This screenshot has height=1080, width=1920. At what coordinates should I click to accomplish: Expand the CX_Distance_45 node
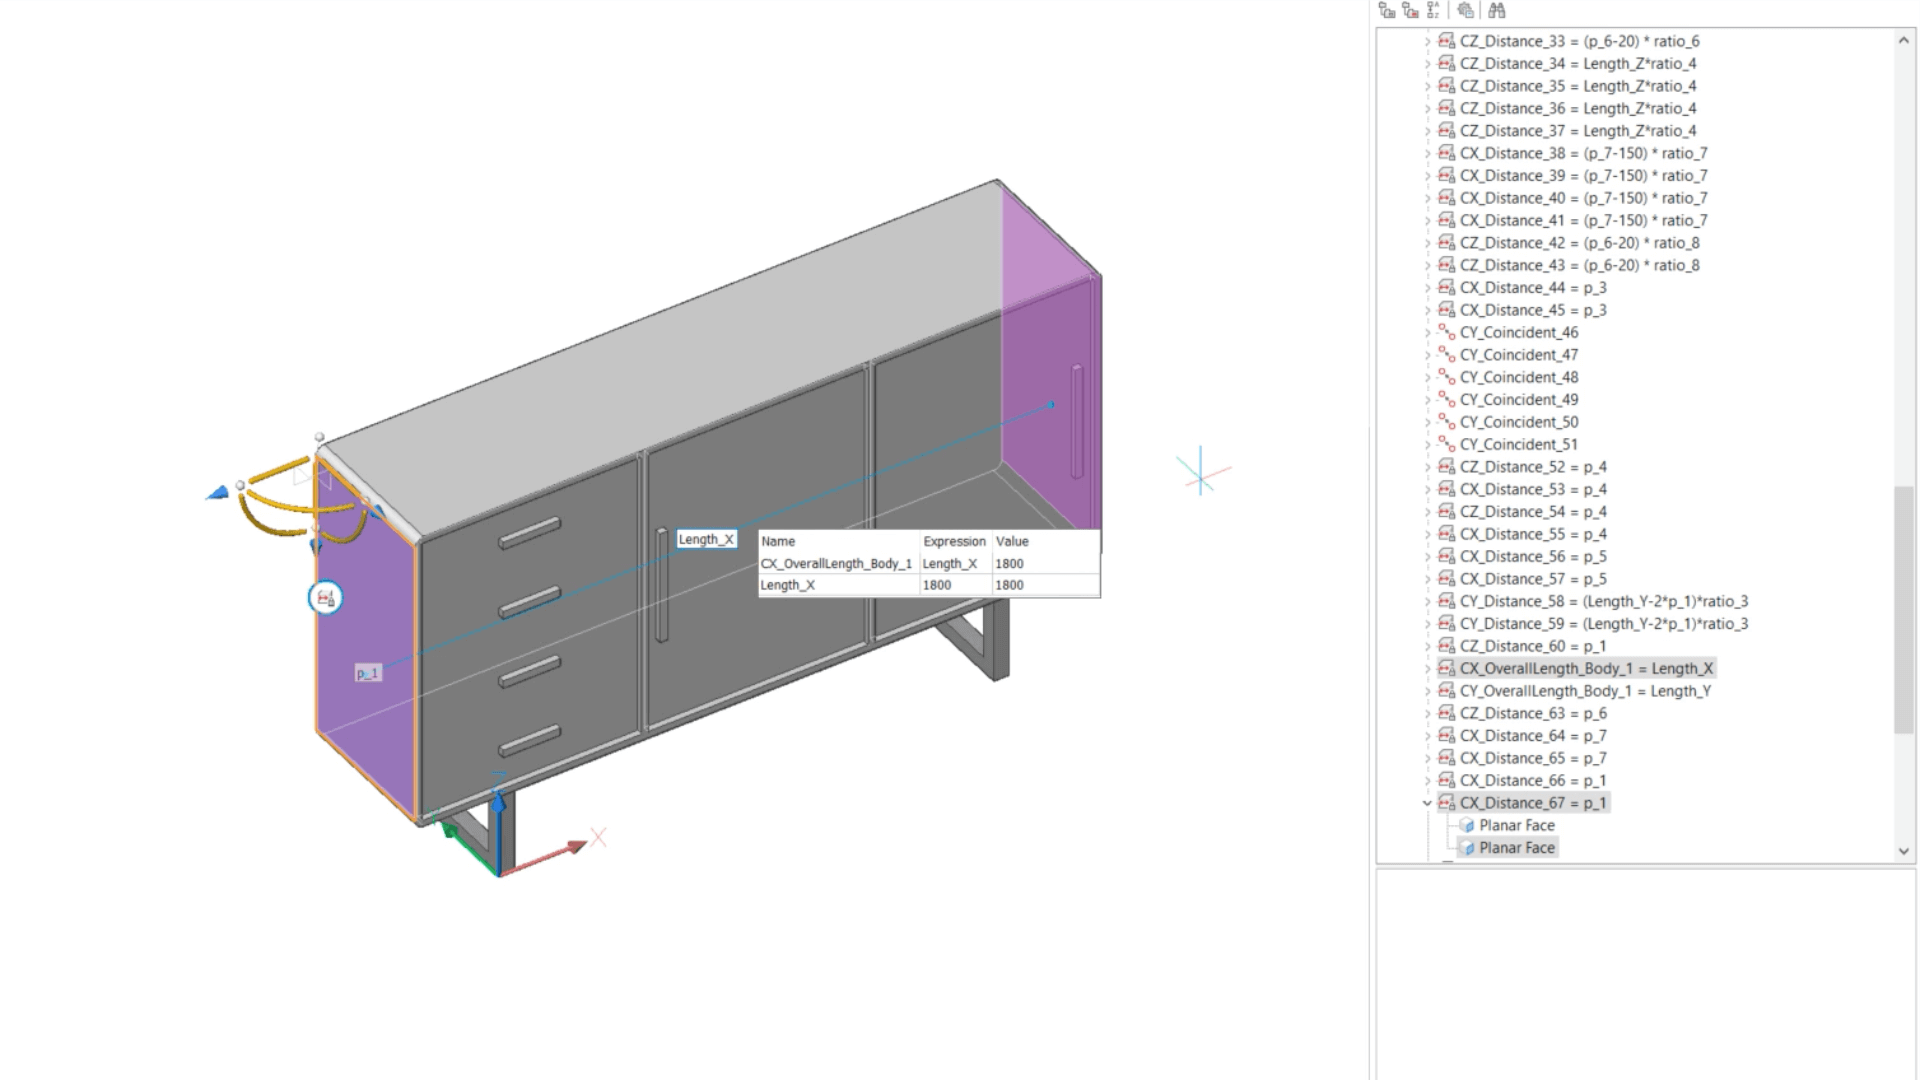[x=1427, y=310]
